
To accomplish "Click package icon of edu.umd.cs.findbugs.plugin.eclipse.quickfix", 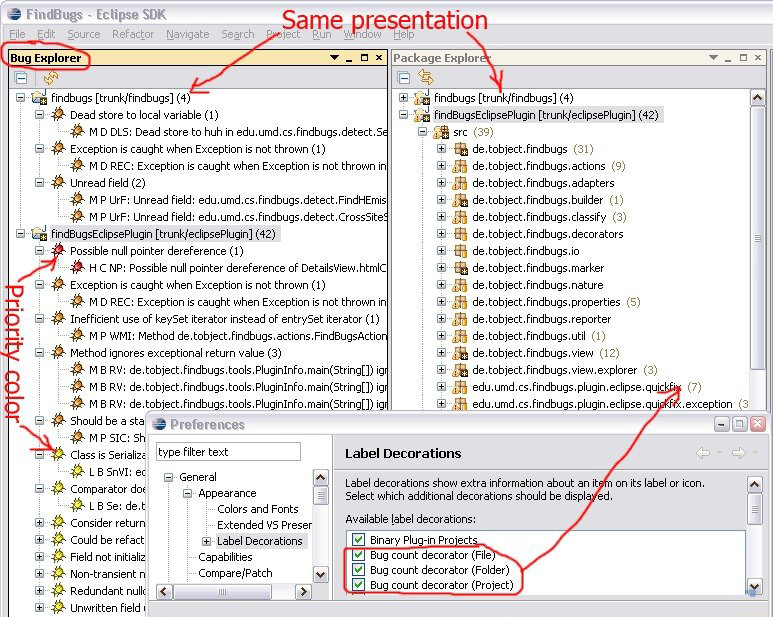I will (460, 387).
